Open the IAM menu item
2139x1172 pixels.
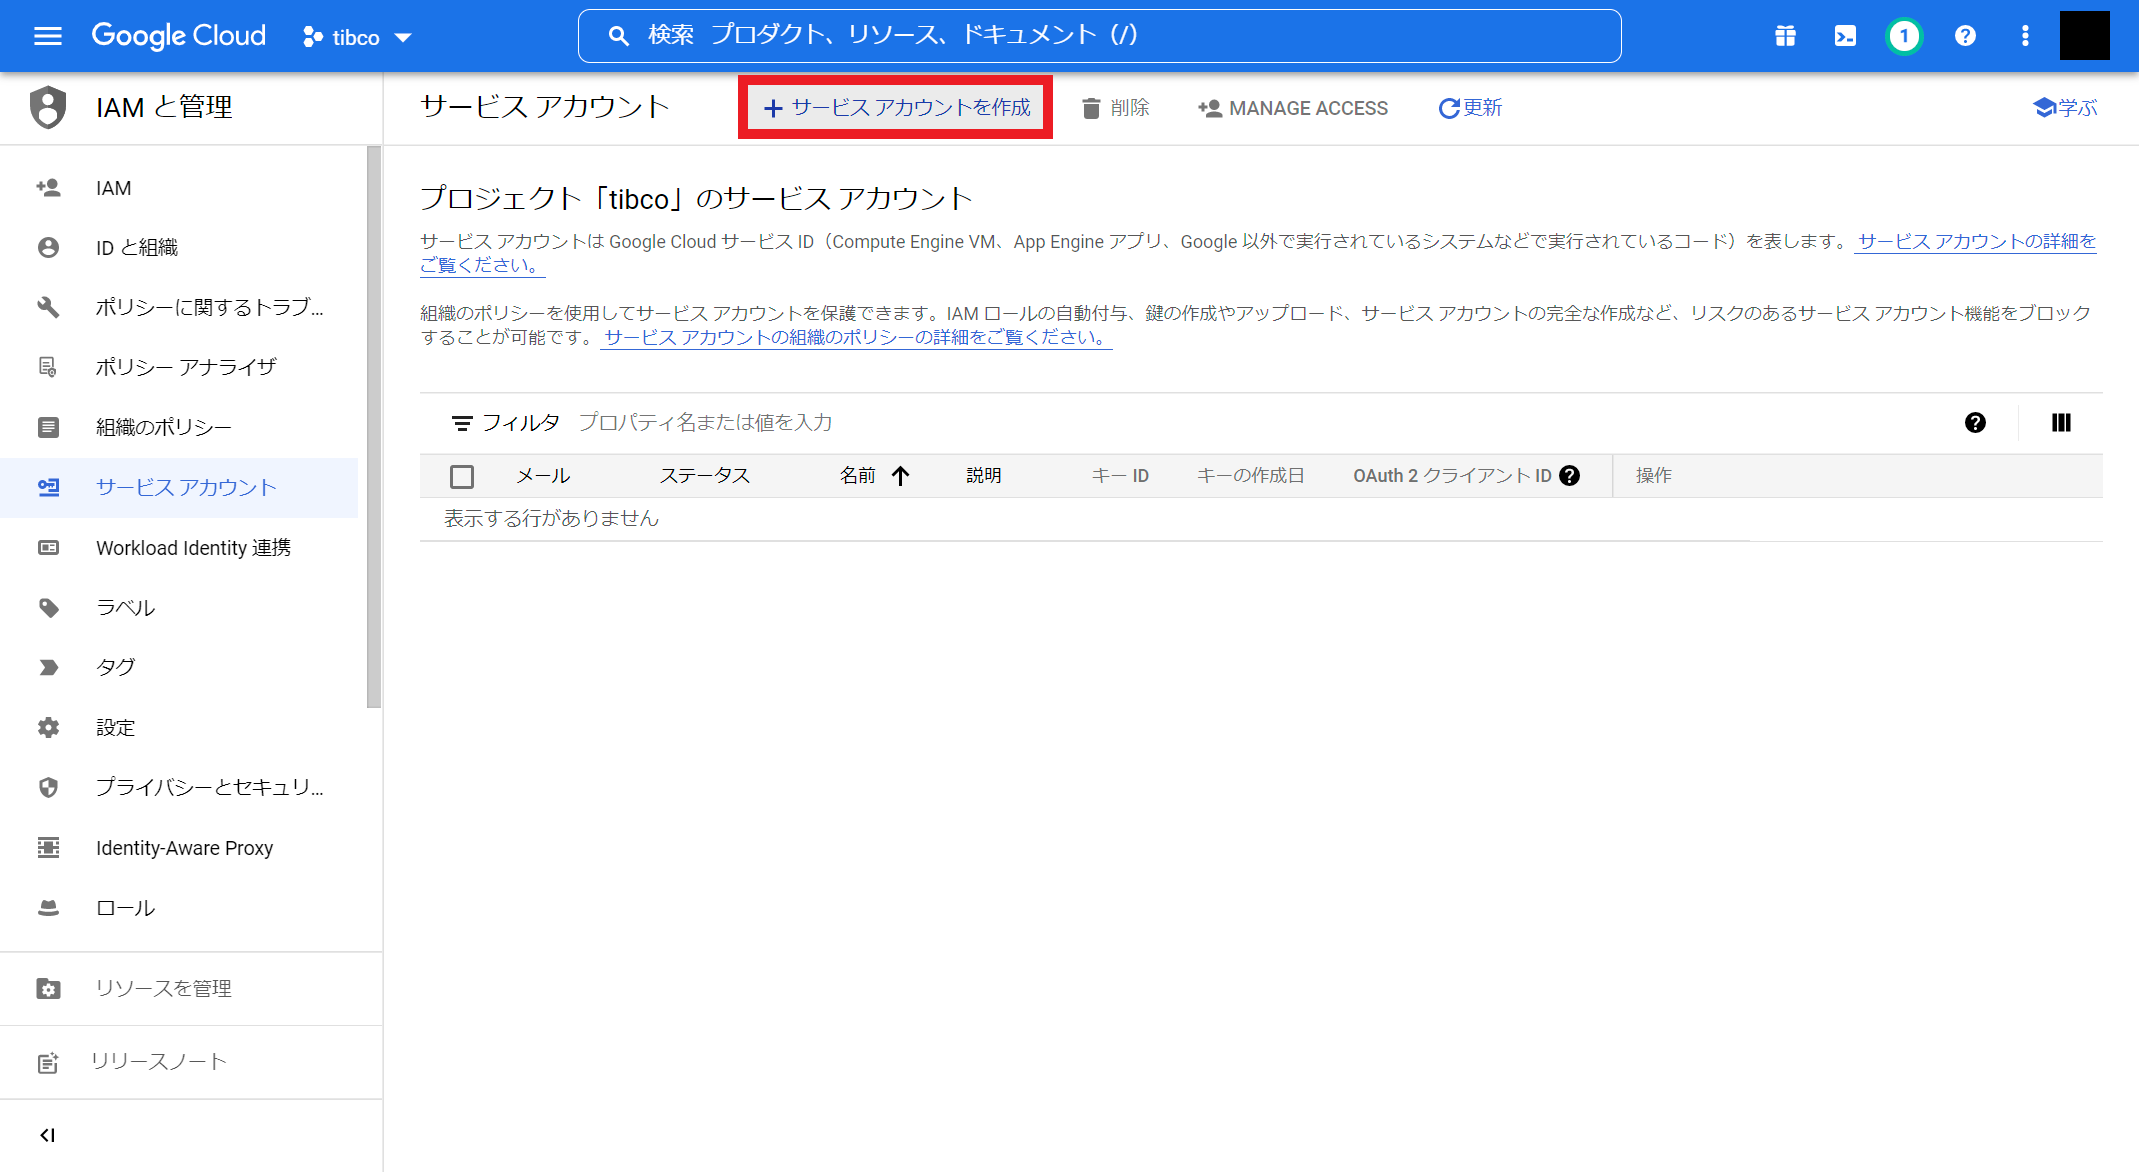pyautogui.click(x=179, y=188)
